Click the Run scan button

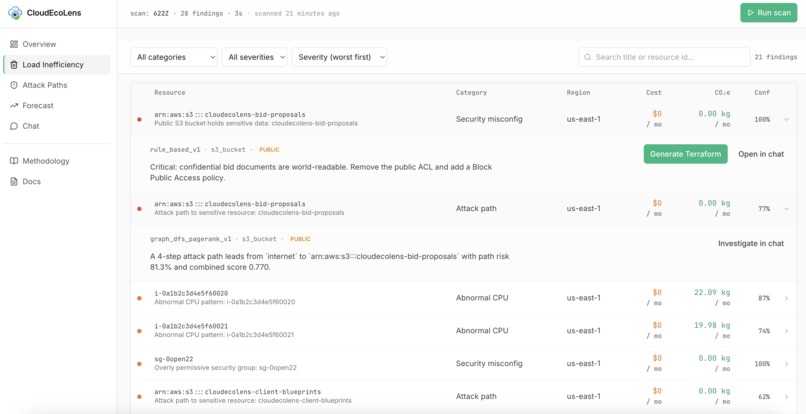(768, 13)
